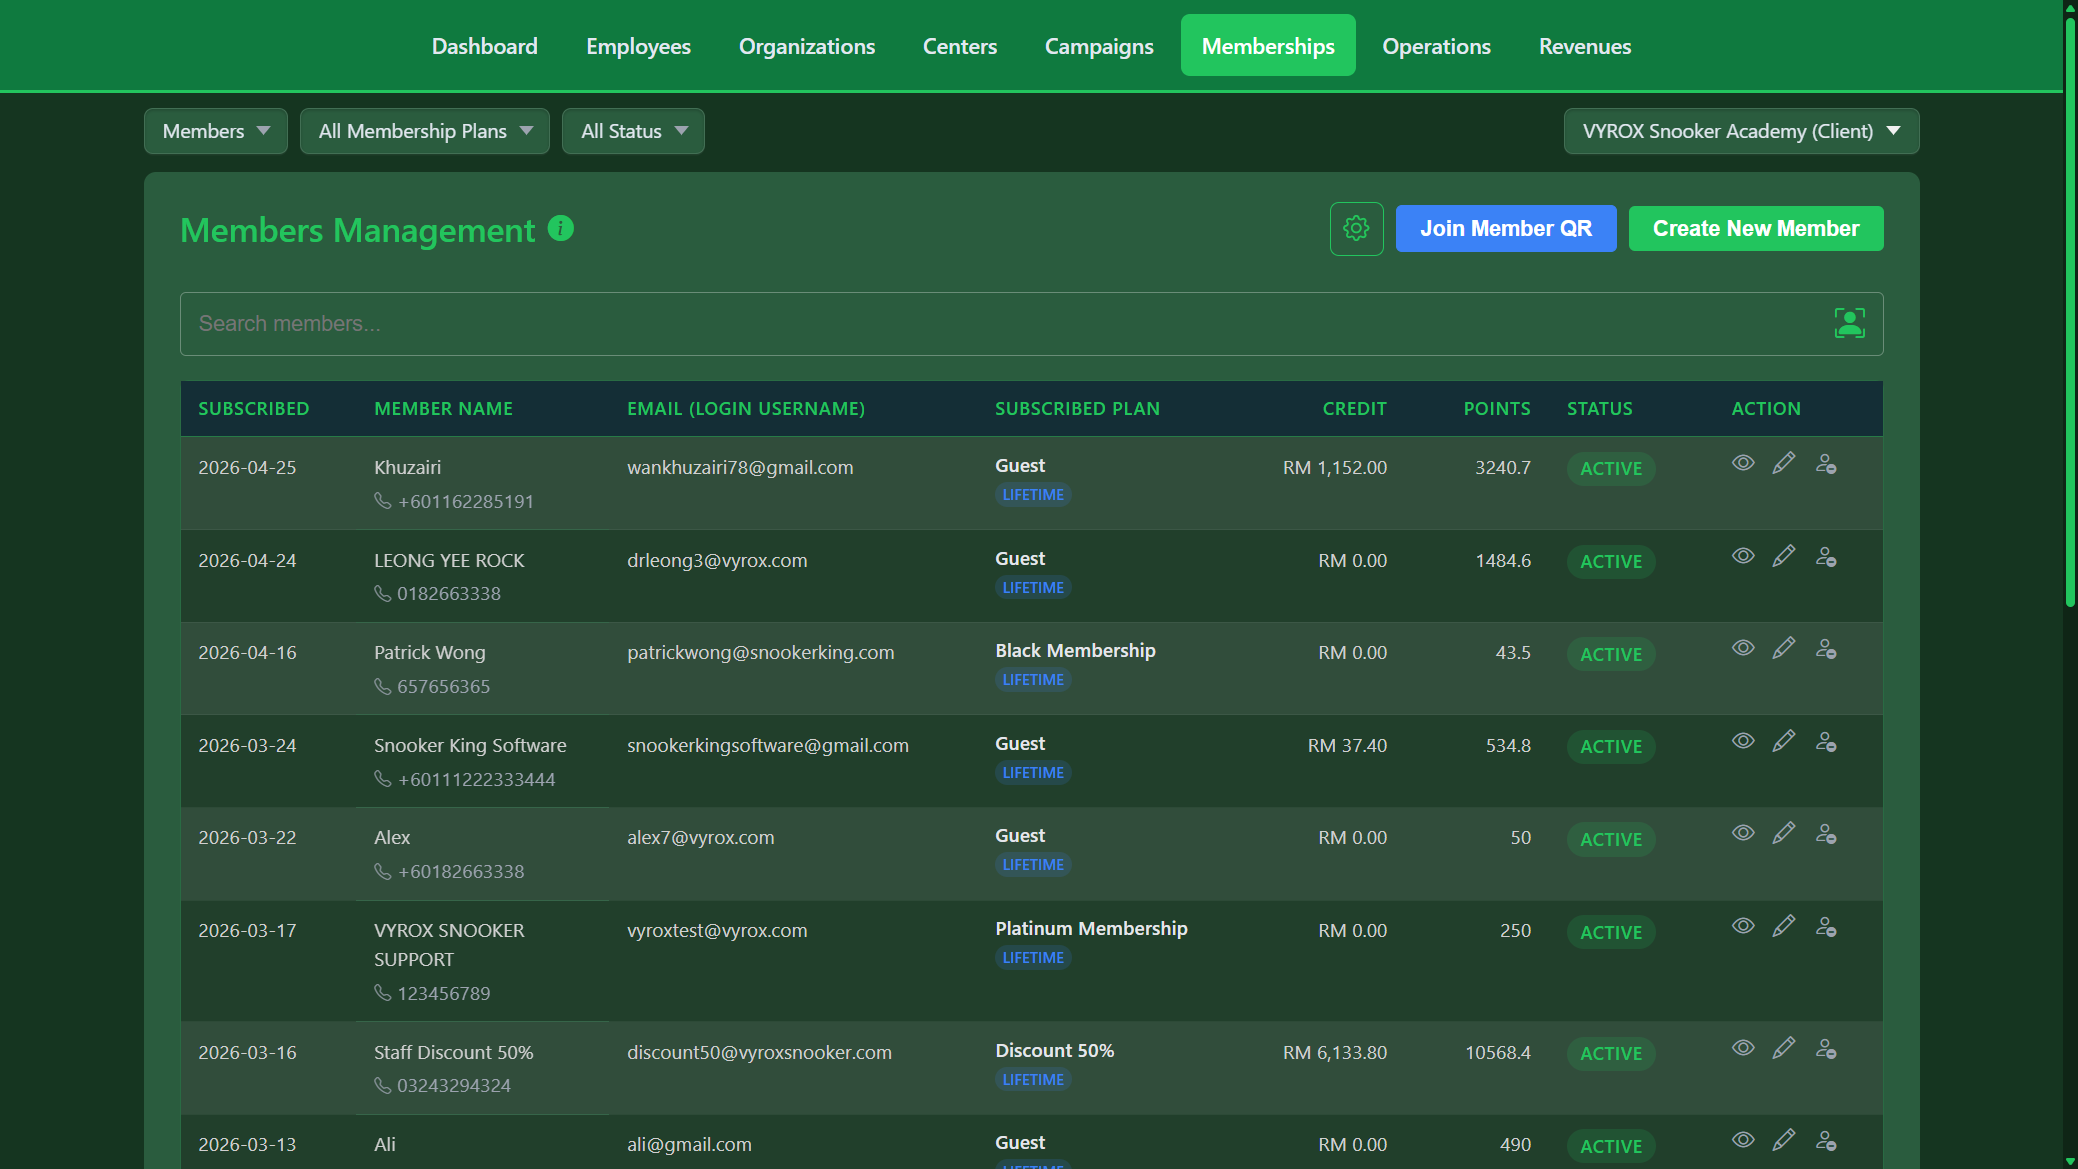This screenshot has width=2078, height=1169.
Task: Click the Platinum Membership plan text
Action: coord(1091,929)
